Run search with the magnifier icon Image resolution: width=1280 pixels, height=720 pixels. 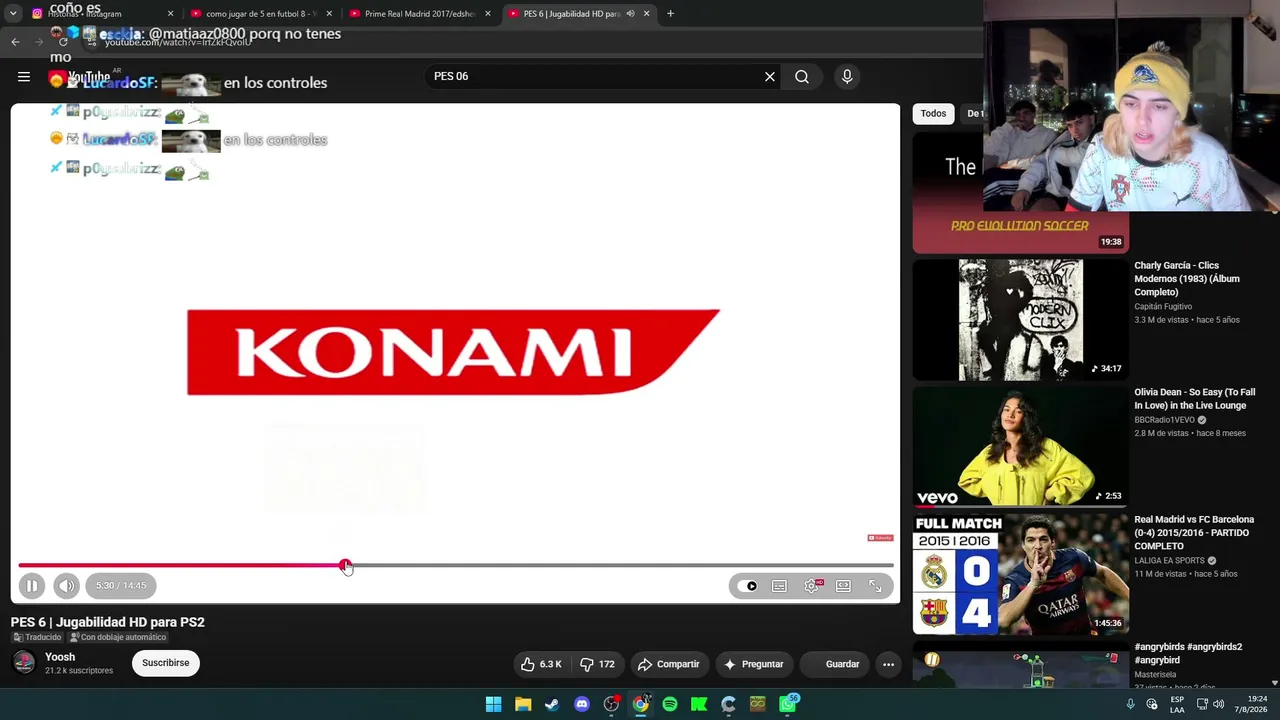[x=802, y=76]
